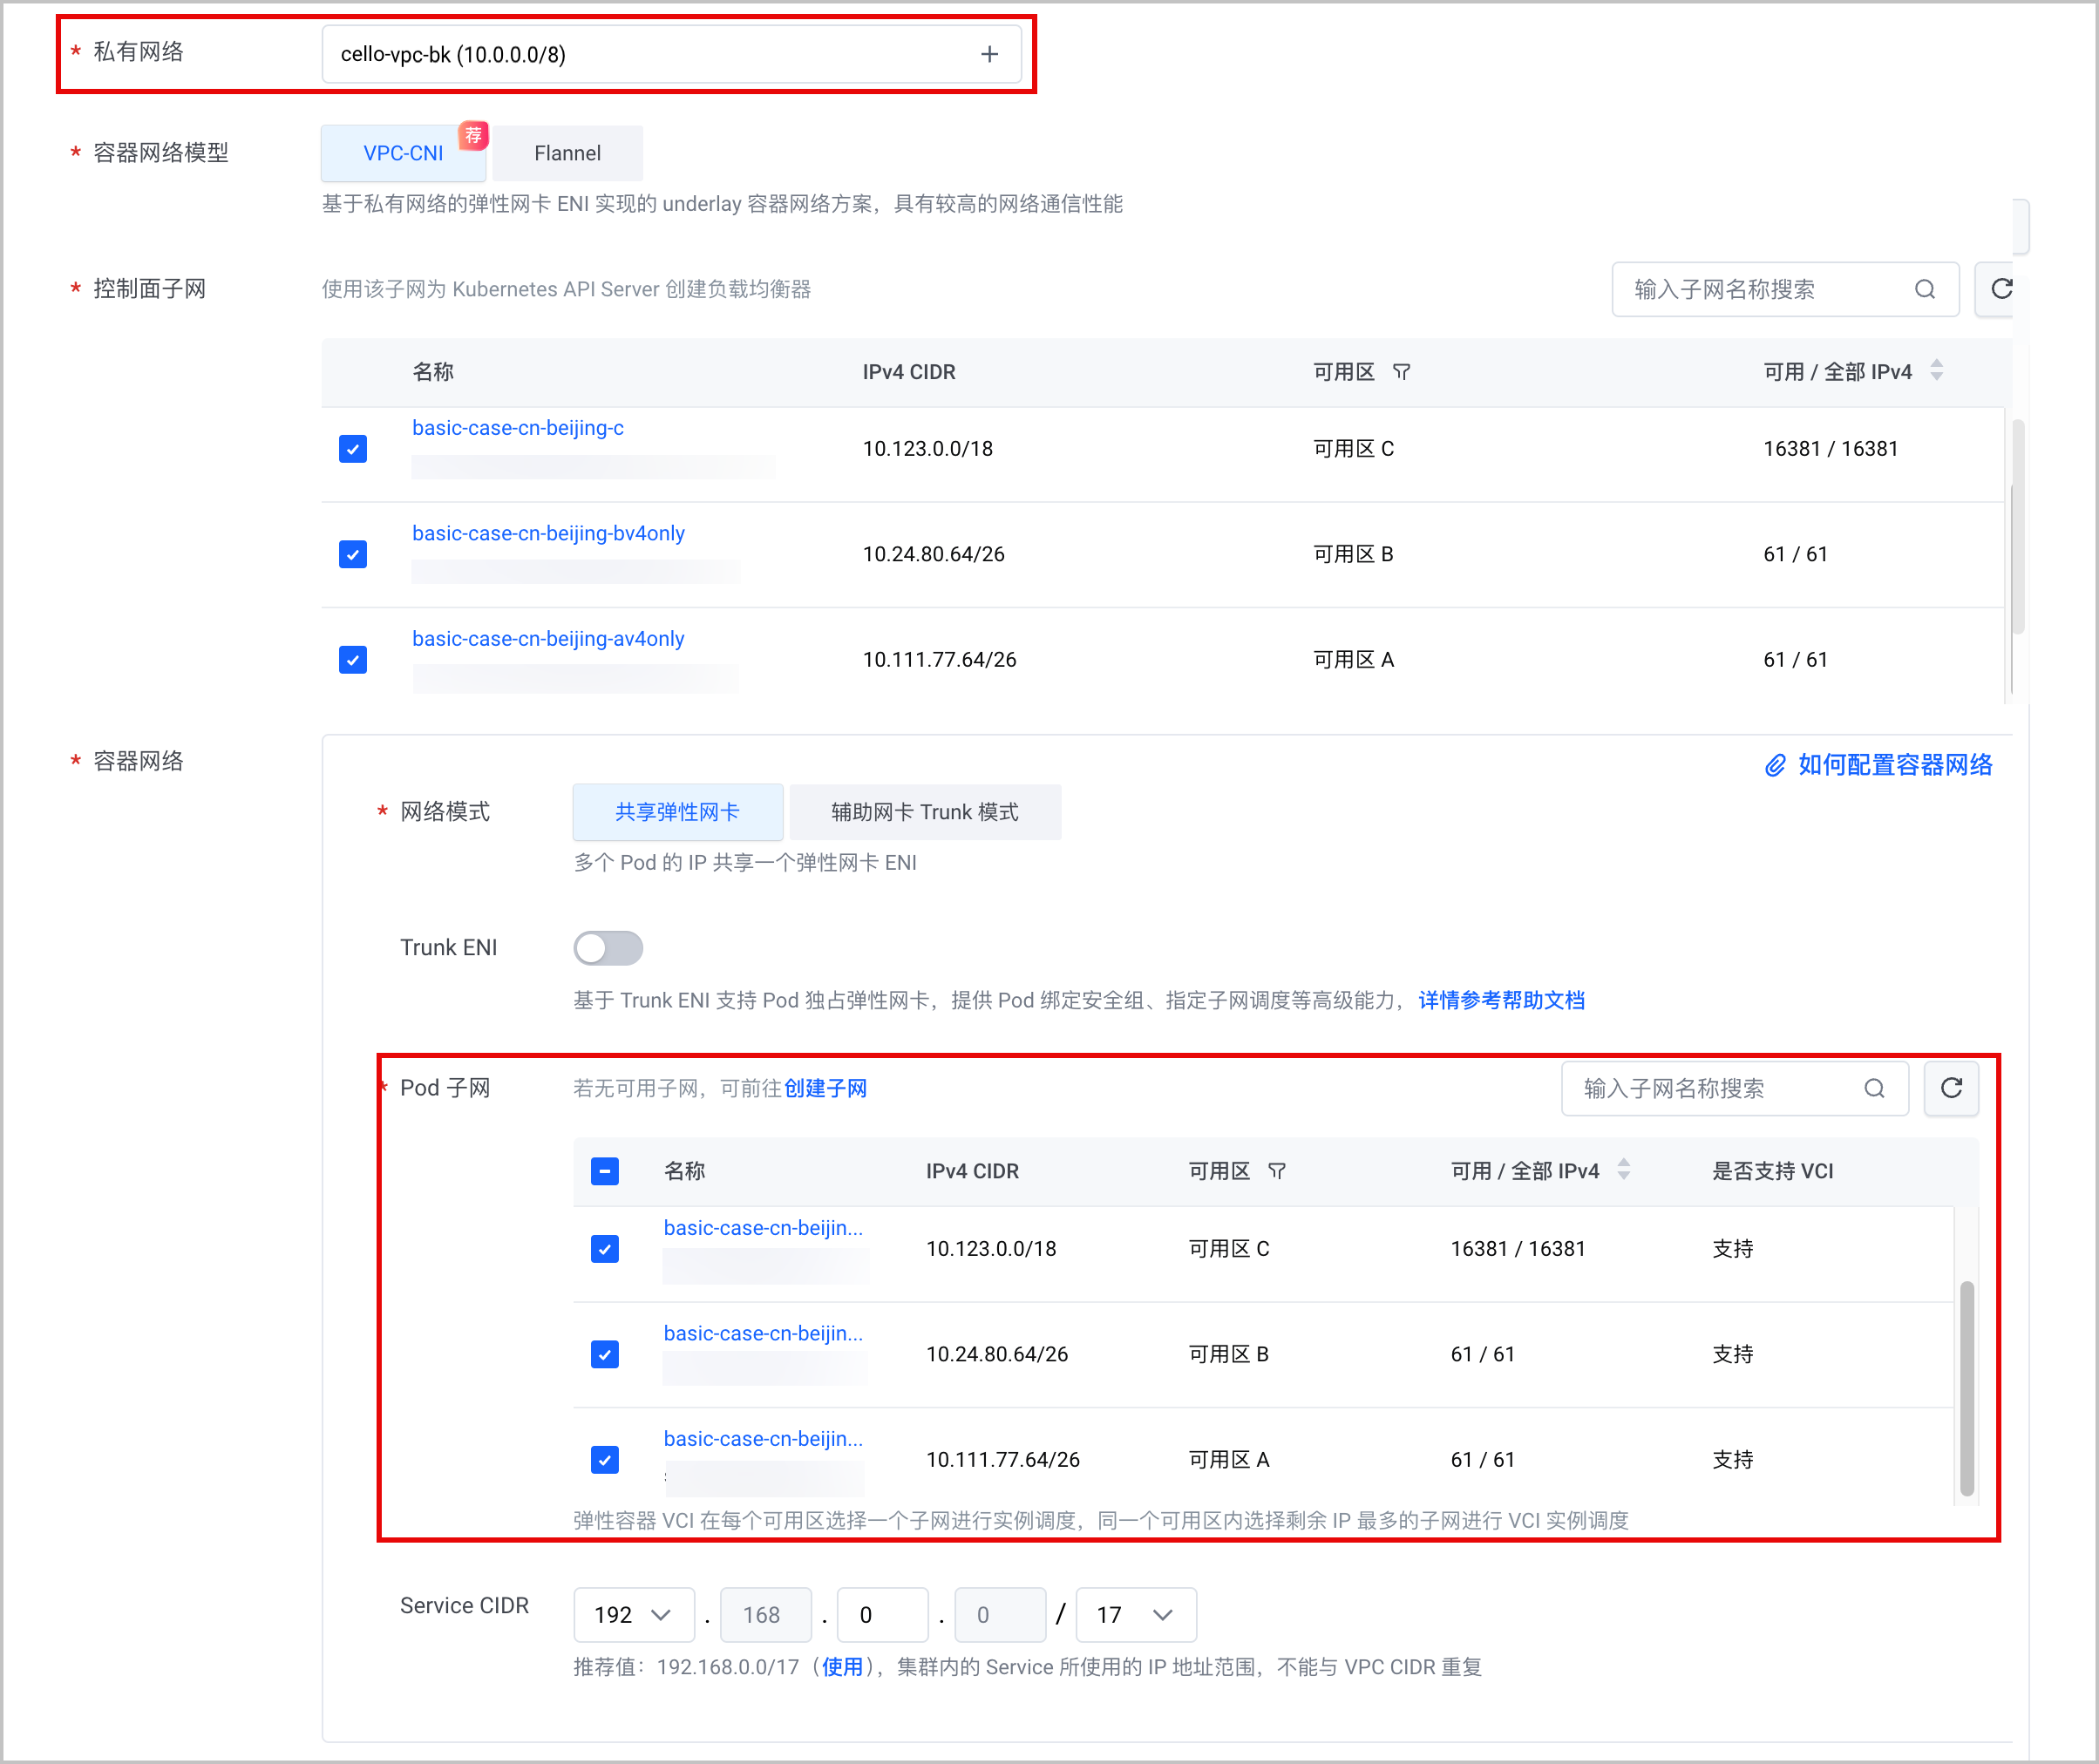Sort the 控制面子网 table by 可用 / 全部 IPv4
Image resolution: width=2099 pixels, height=1764 pixels.
pos(1937,370)
